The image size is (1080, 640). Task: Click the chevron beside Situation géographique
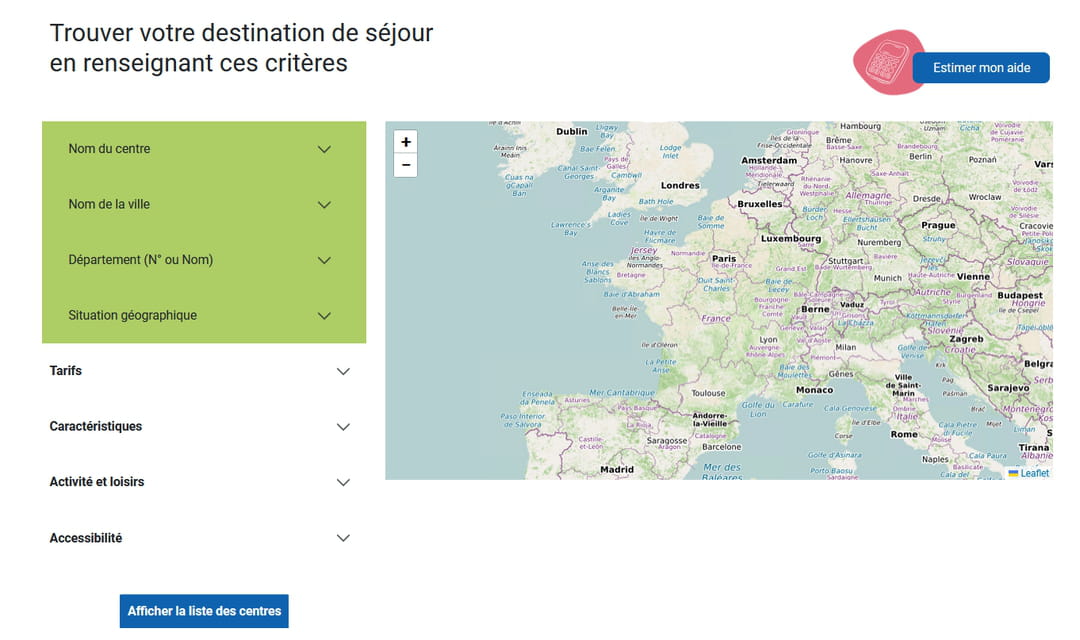[x=324, y=316]
